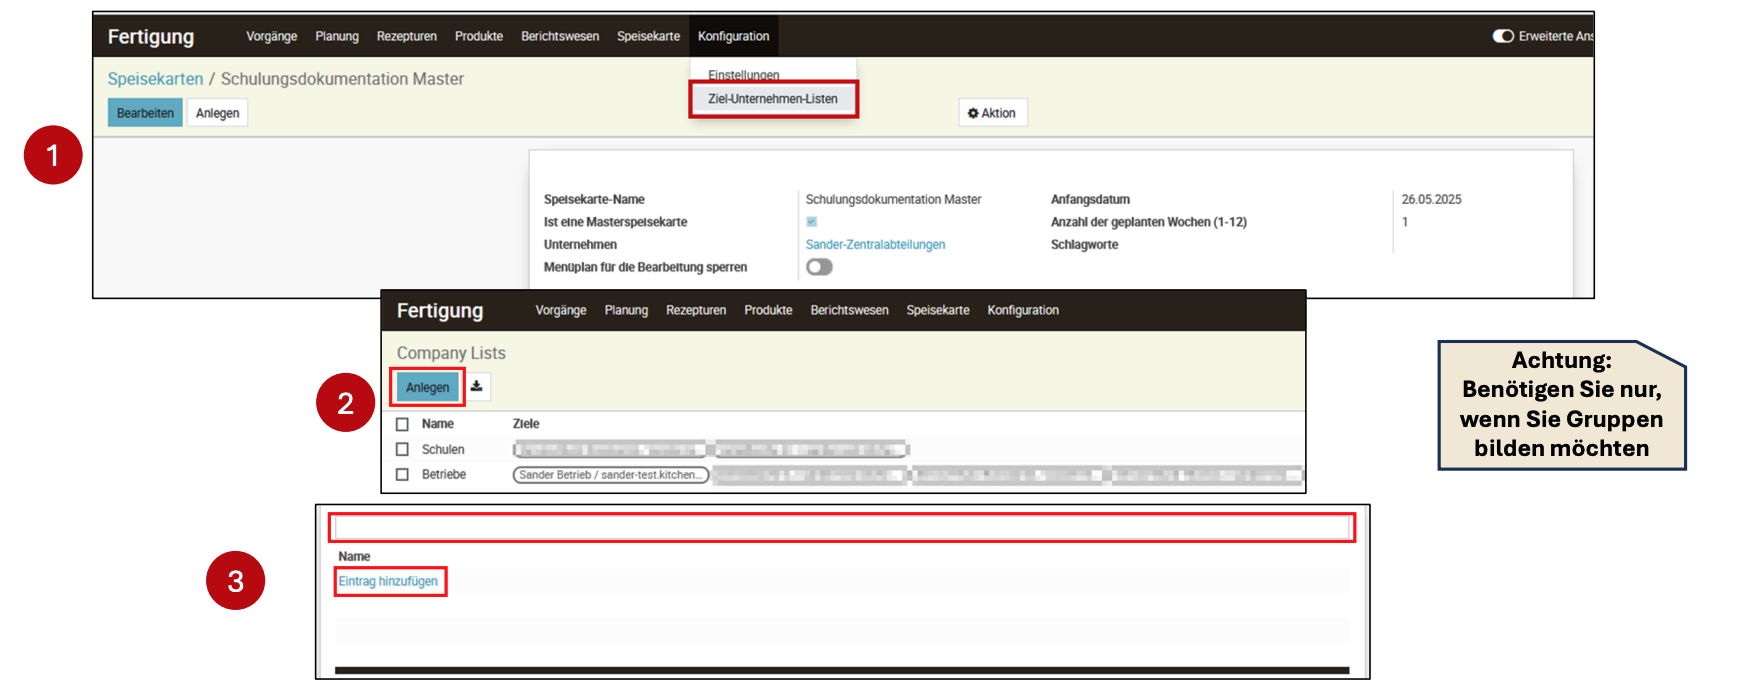The image size is (1747, 686).
Task: Open Einstellungen in the Konfiguration dropdown
Action: tap(743, 75)
